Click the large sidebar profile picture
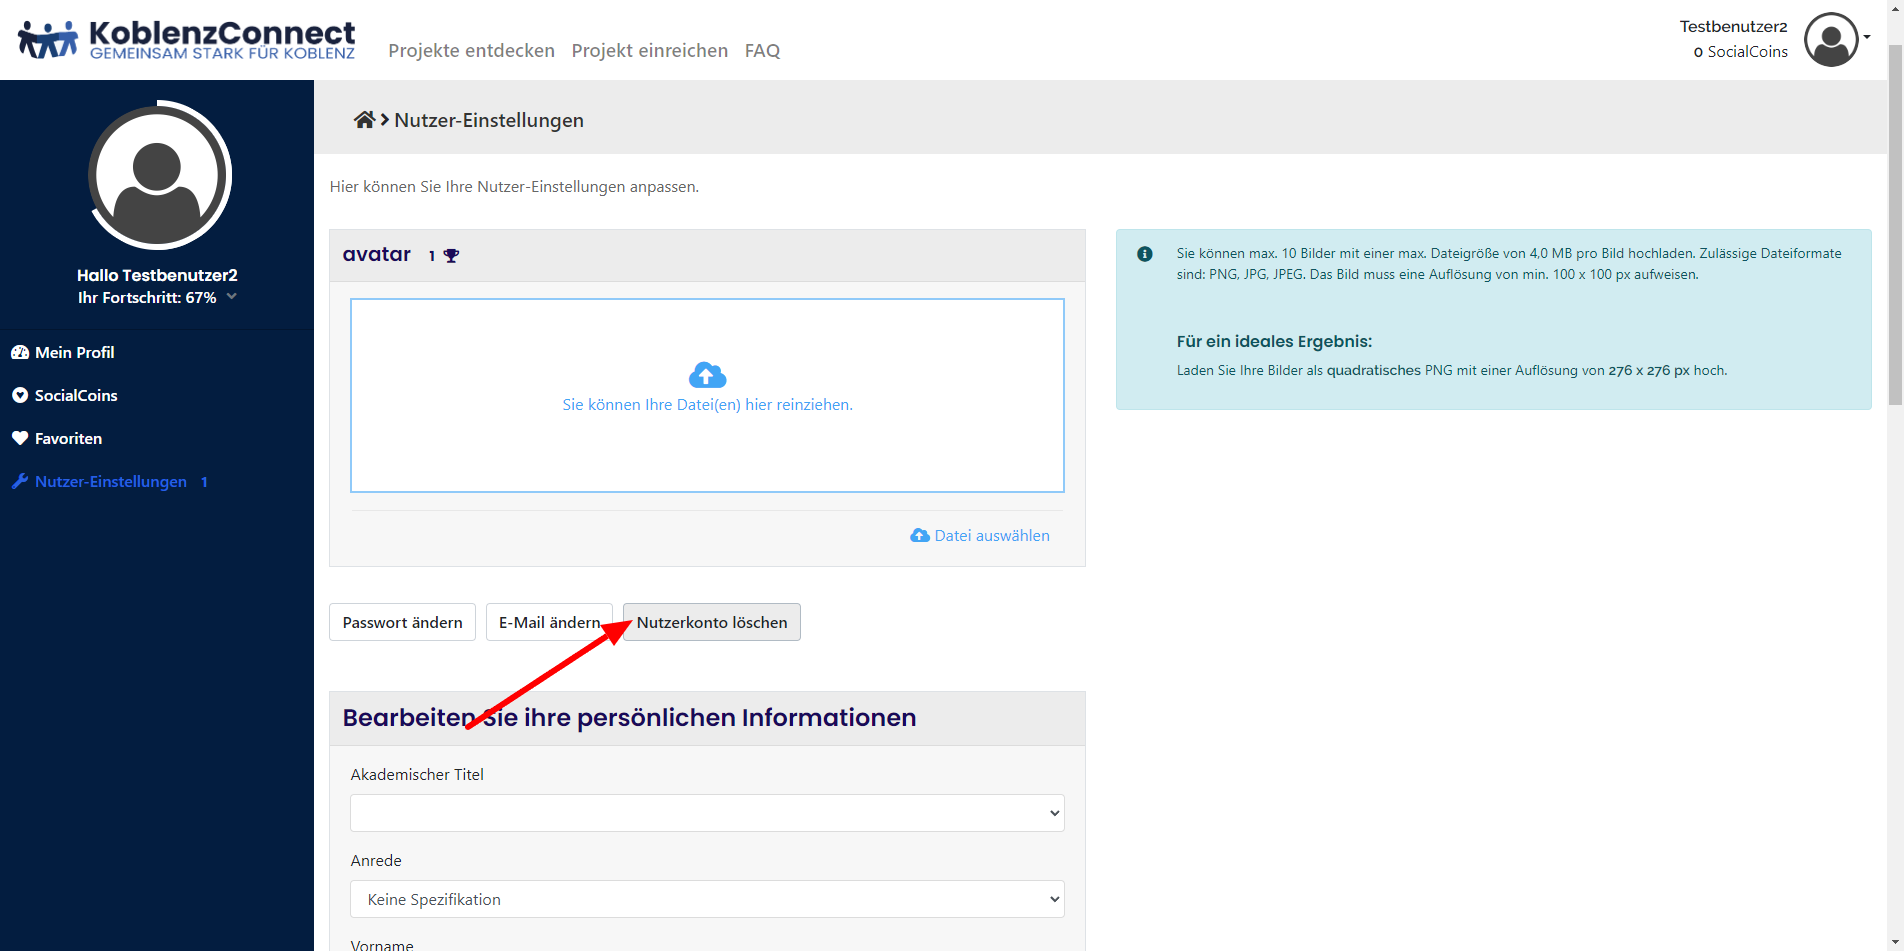The width and height of the screenshot is (1904, 951). point(159,175)
